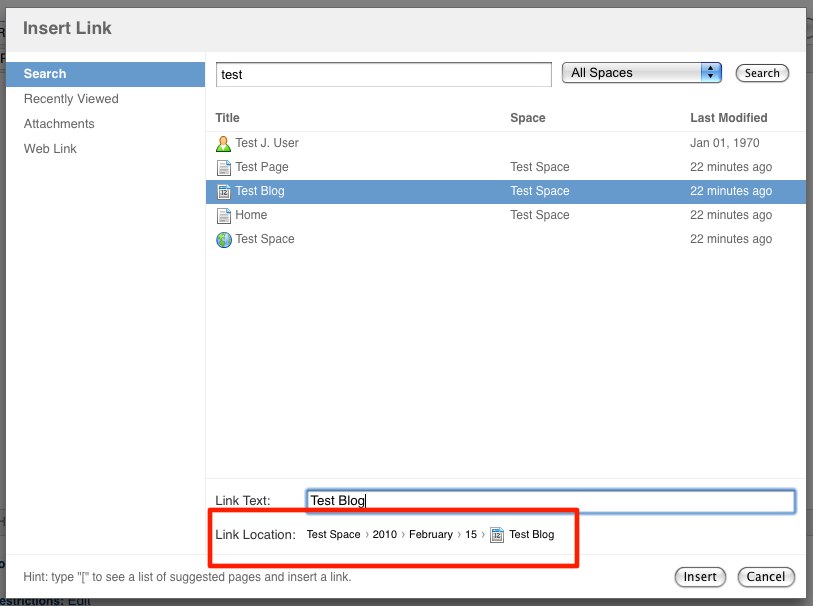Viewport: 813px width, 606px height.
Task: Click 'Test Blog' in Link Location breadcrumb
Action: (x=531, y=534)
